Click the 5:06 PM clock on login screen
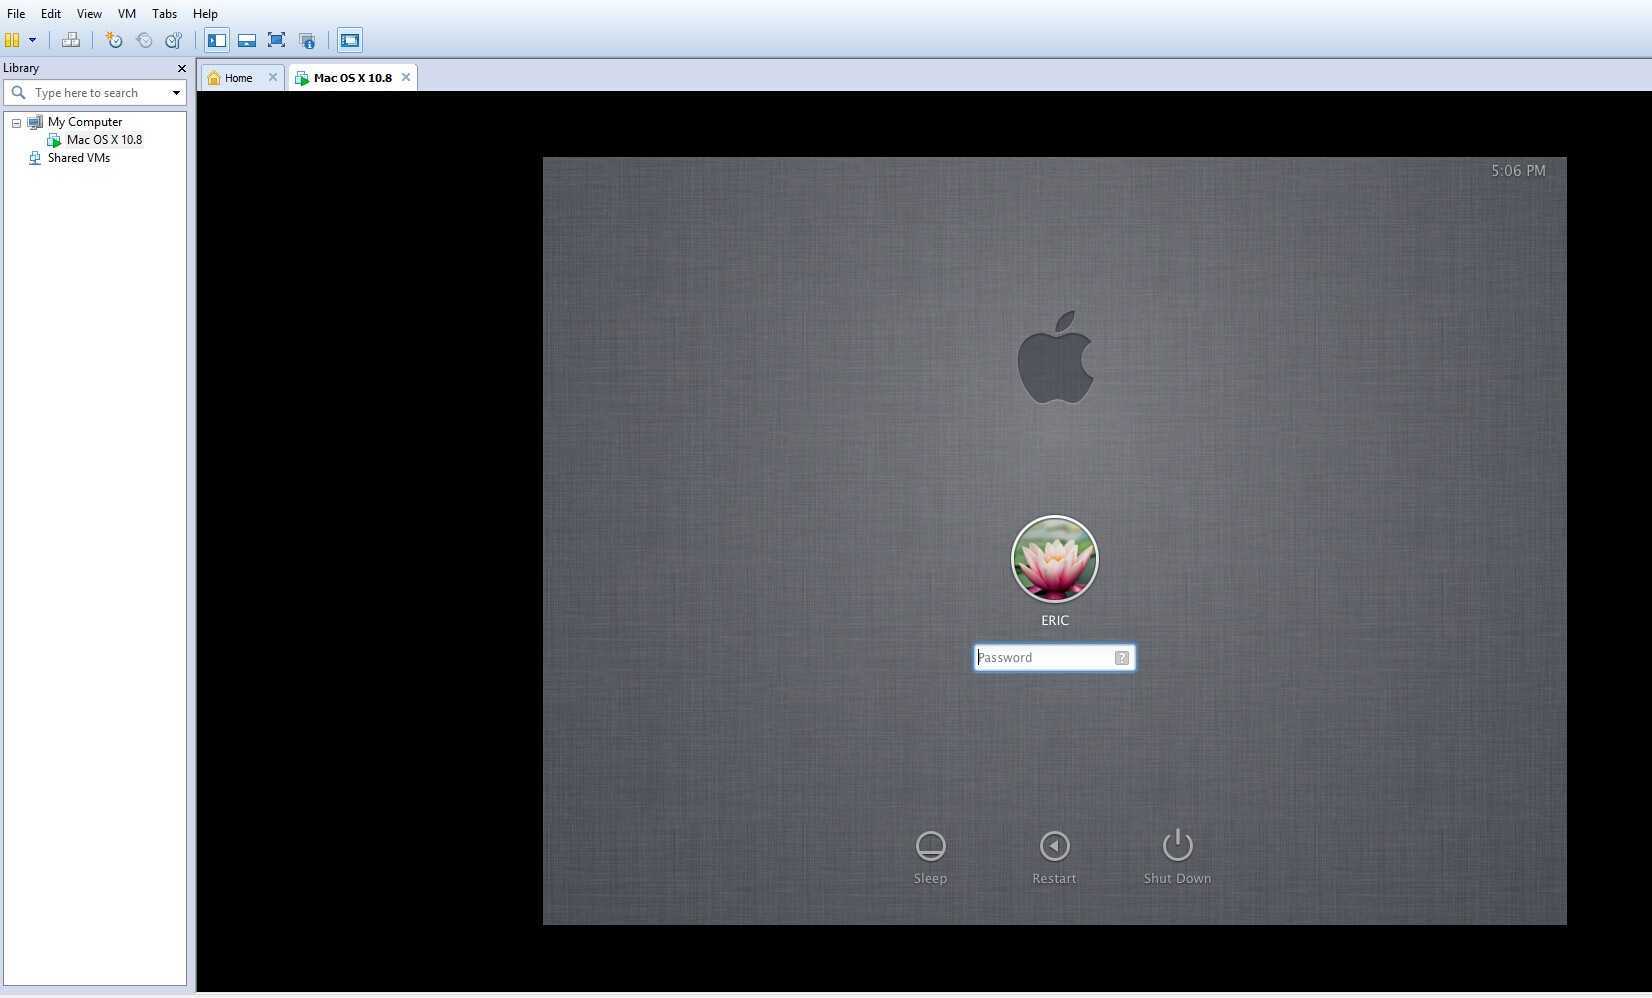The image size is (1652, 998). coord(1518,171)
